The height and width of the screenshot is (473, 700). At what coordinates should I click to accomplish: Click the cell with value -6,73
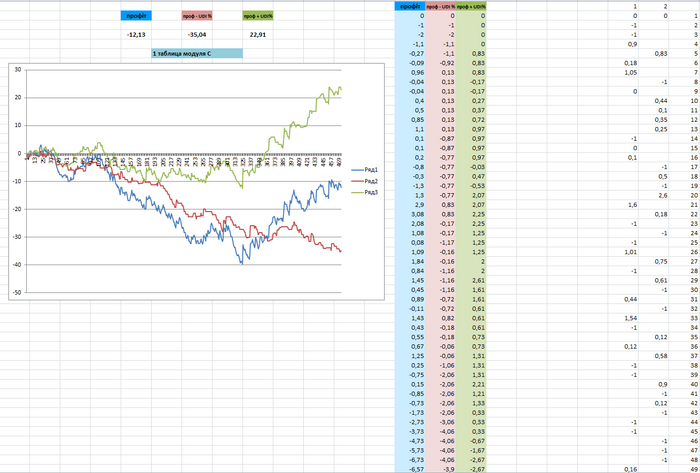click(x=410, y=460)
